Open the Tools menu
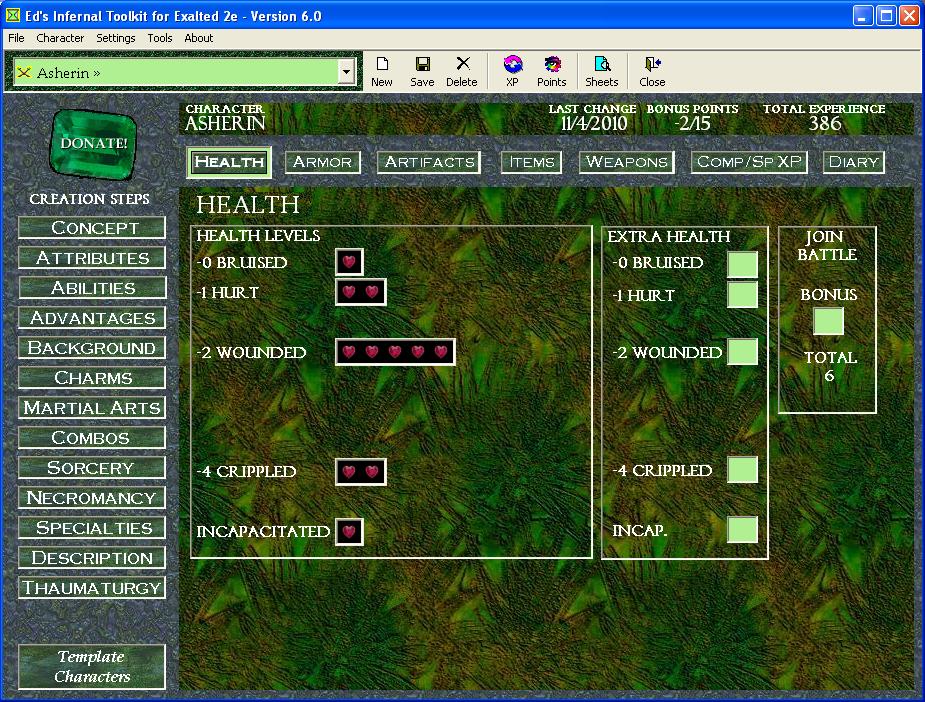 pos(160,38)
